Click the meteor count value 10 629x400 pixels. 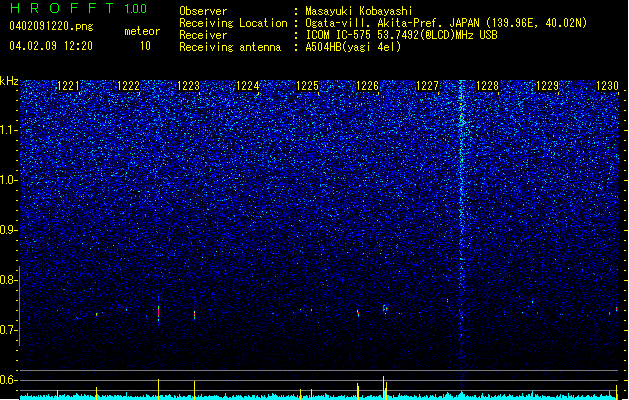[145, 46]
